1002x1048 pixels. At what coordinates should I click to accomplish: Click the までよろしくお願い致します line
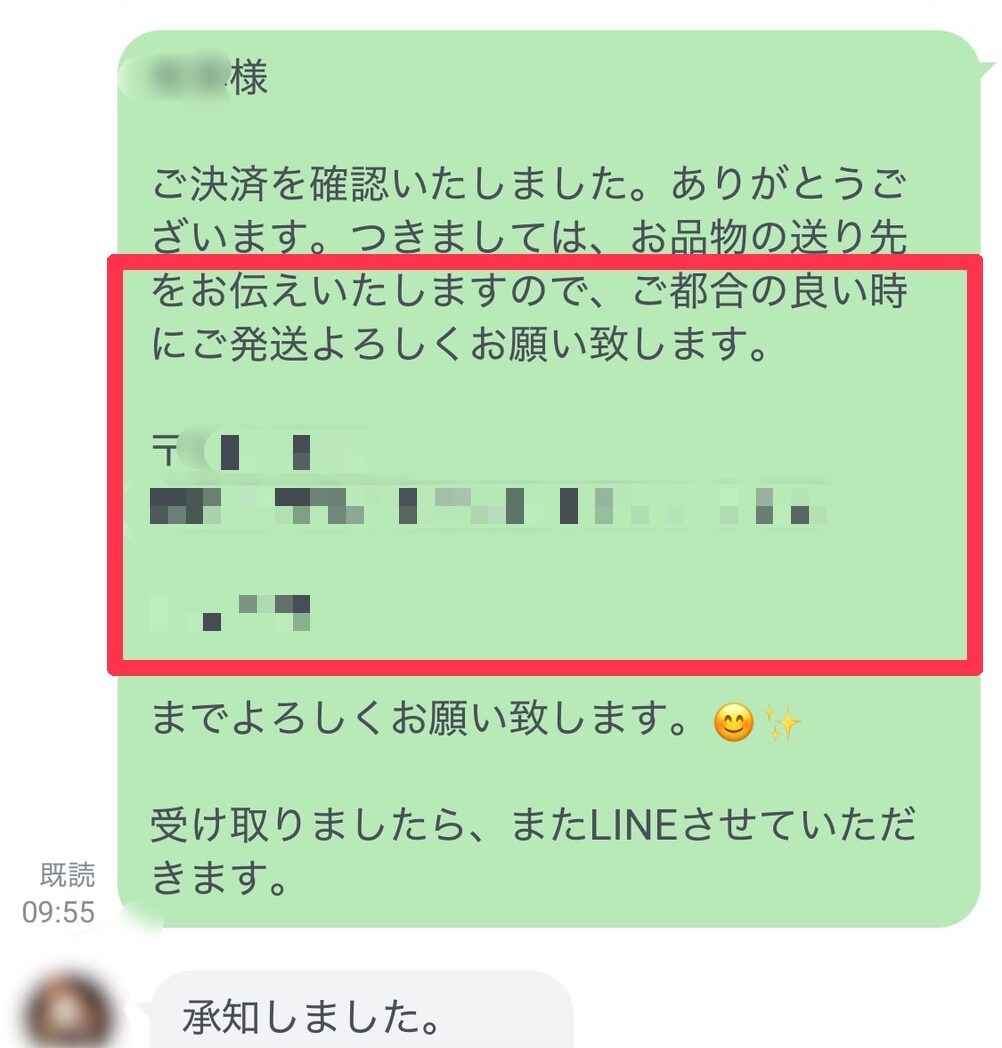click(x=419, y=720)
